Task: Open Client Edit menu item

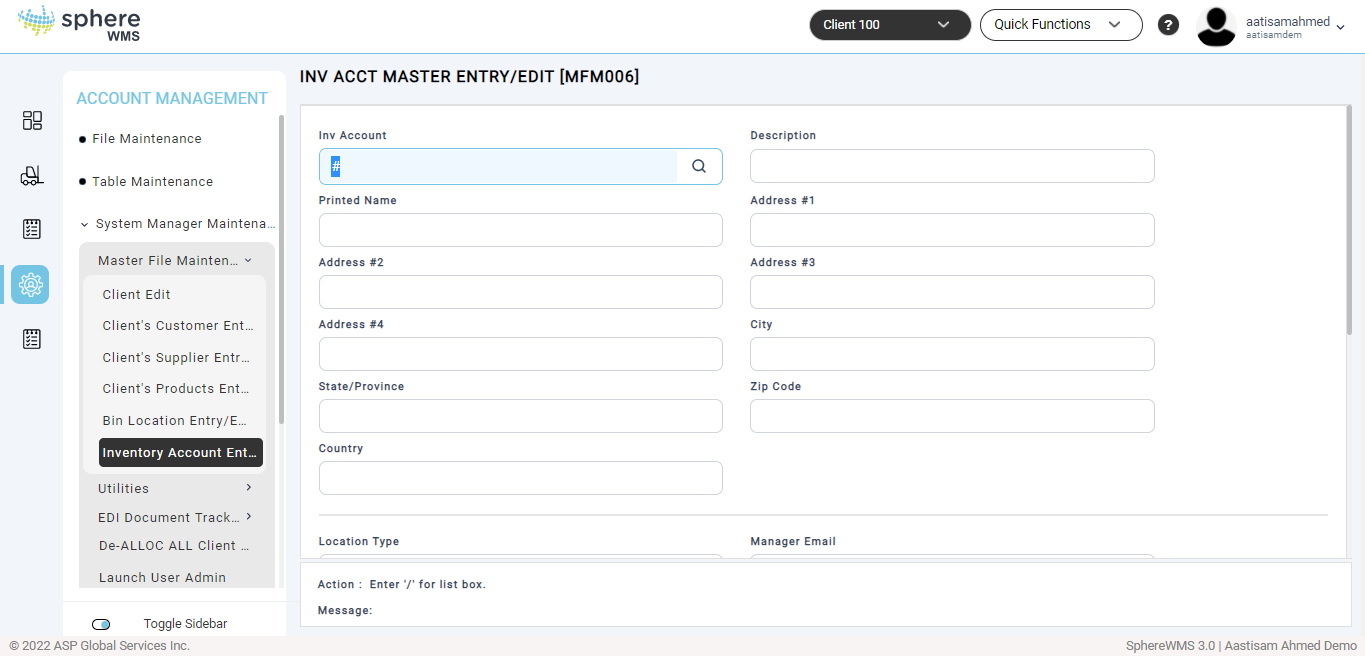Action: click(x=136, y=295)
